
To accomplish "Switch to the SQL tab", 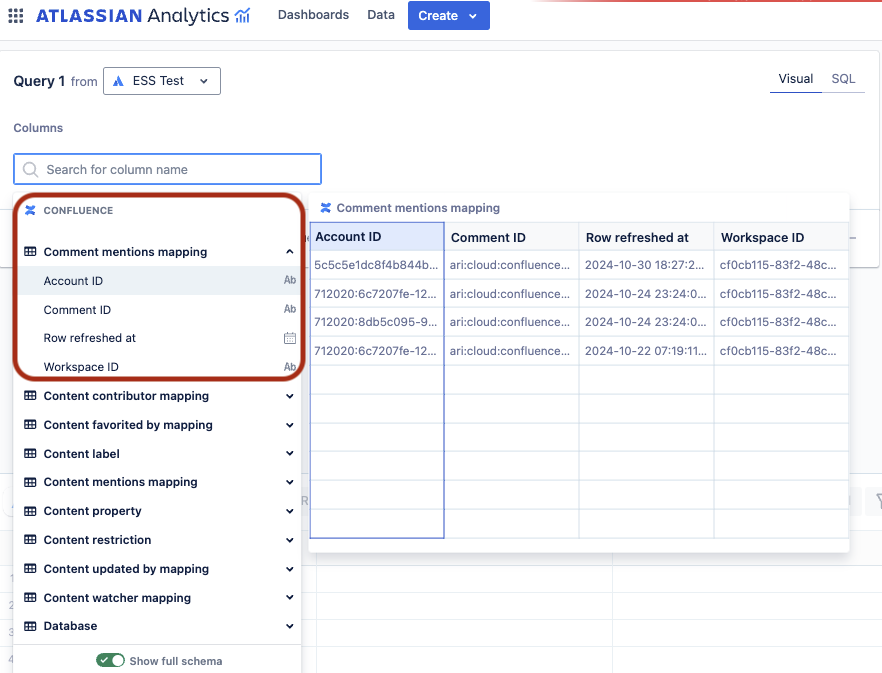I will [x=844, y=78].
